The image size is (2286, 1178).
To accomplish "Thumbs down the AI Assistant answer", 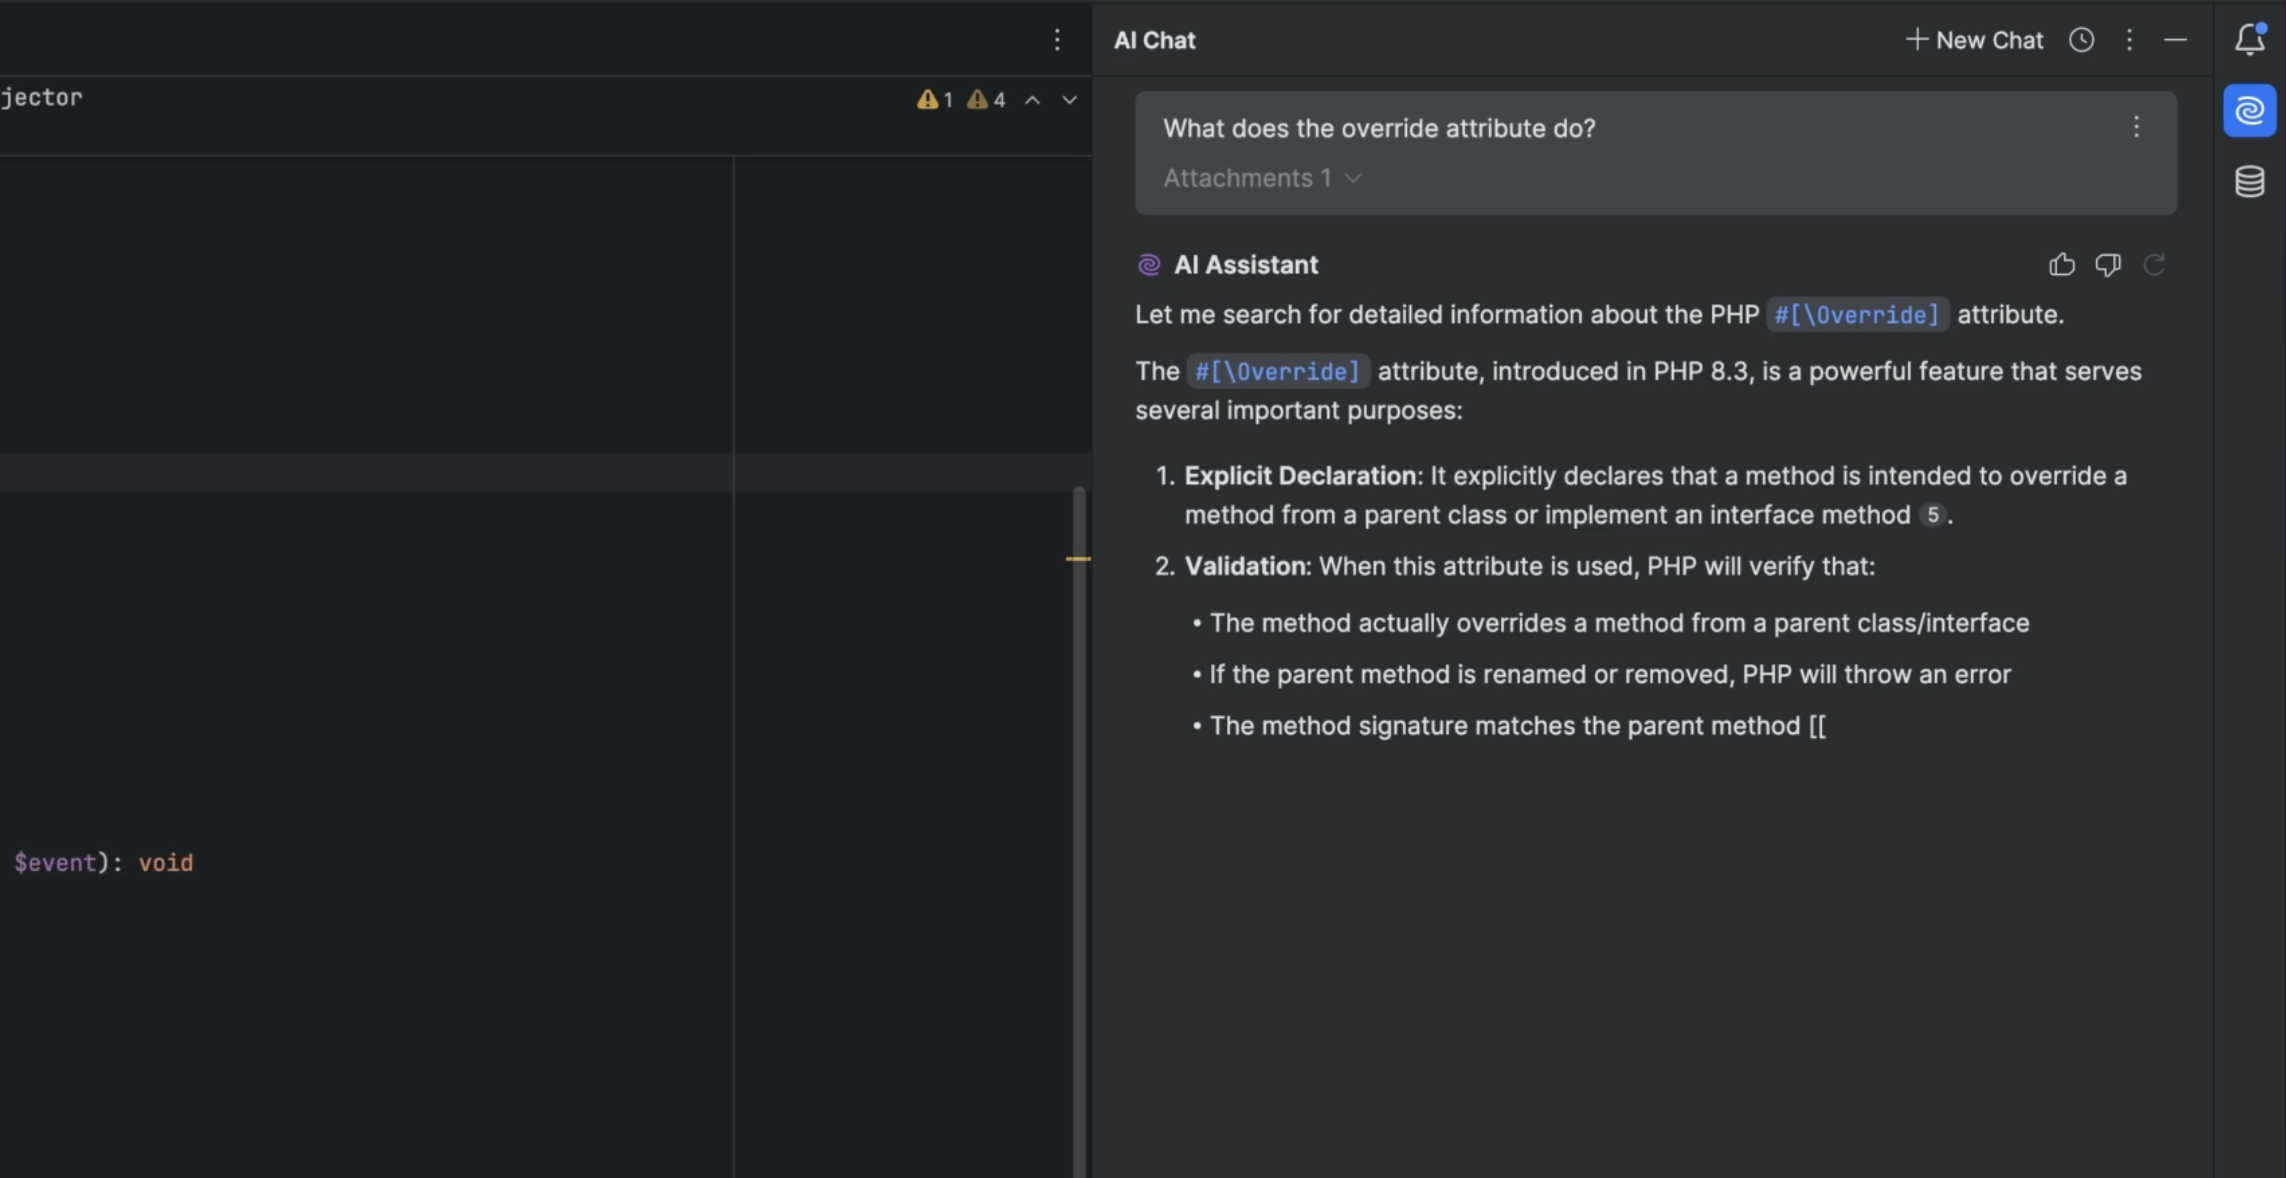I will pos(2110,264).
